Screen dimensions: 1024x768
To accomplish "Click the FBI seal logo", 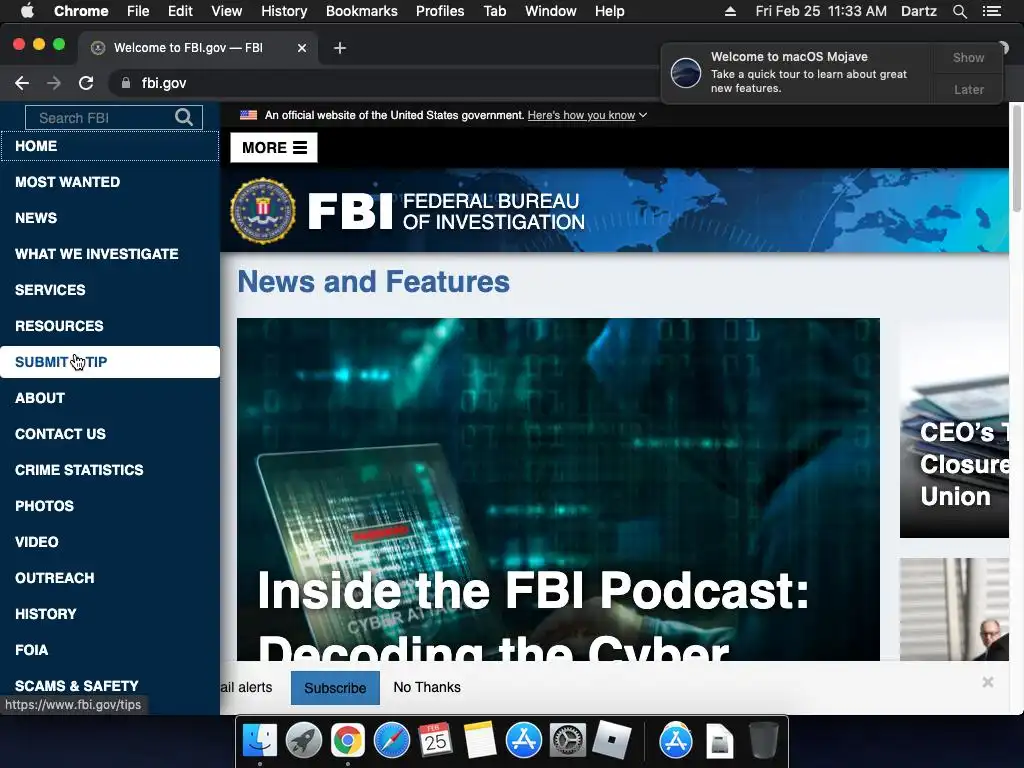I will pos(263,211).
